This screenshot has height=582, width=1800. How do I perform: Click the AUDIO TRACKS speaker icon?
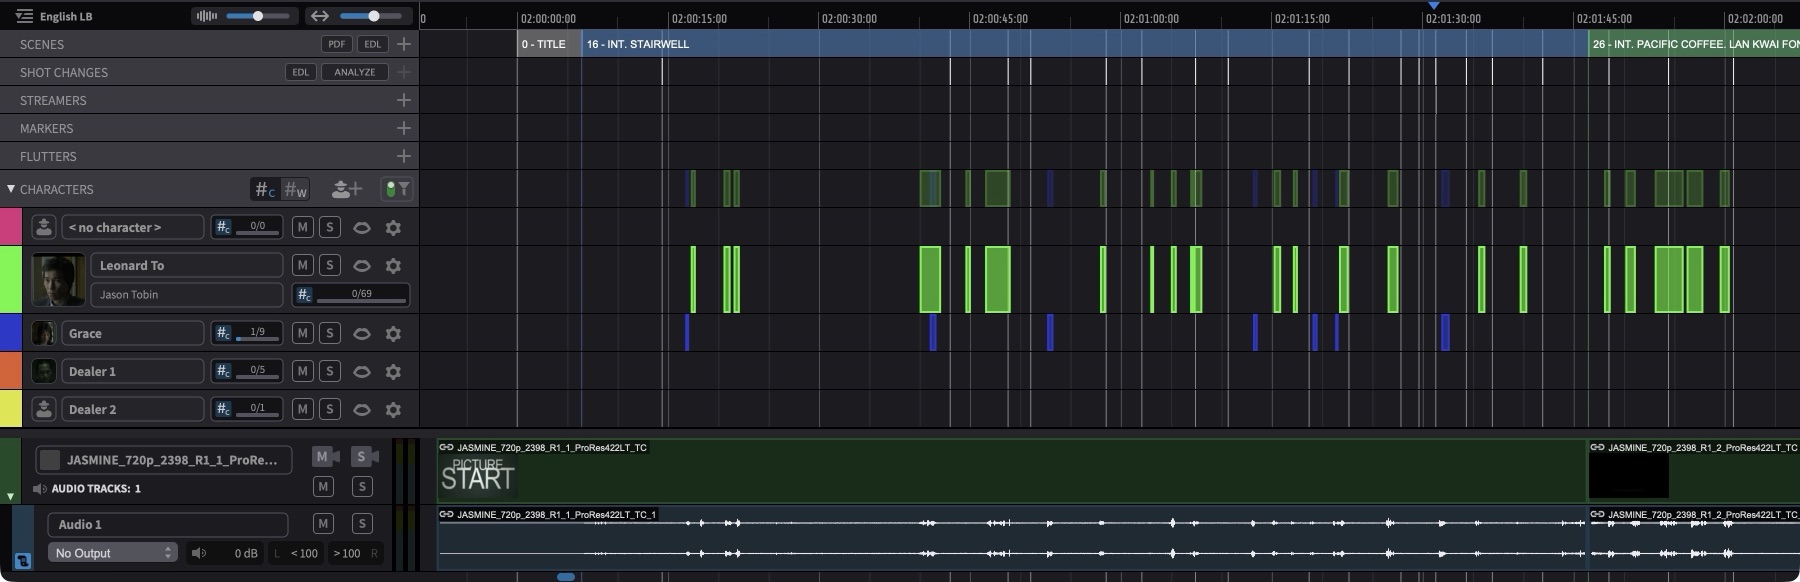pos(39,489)
